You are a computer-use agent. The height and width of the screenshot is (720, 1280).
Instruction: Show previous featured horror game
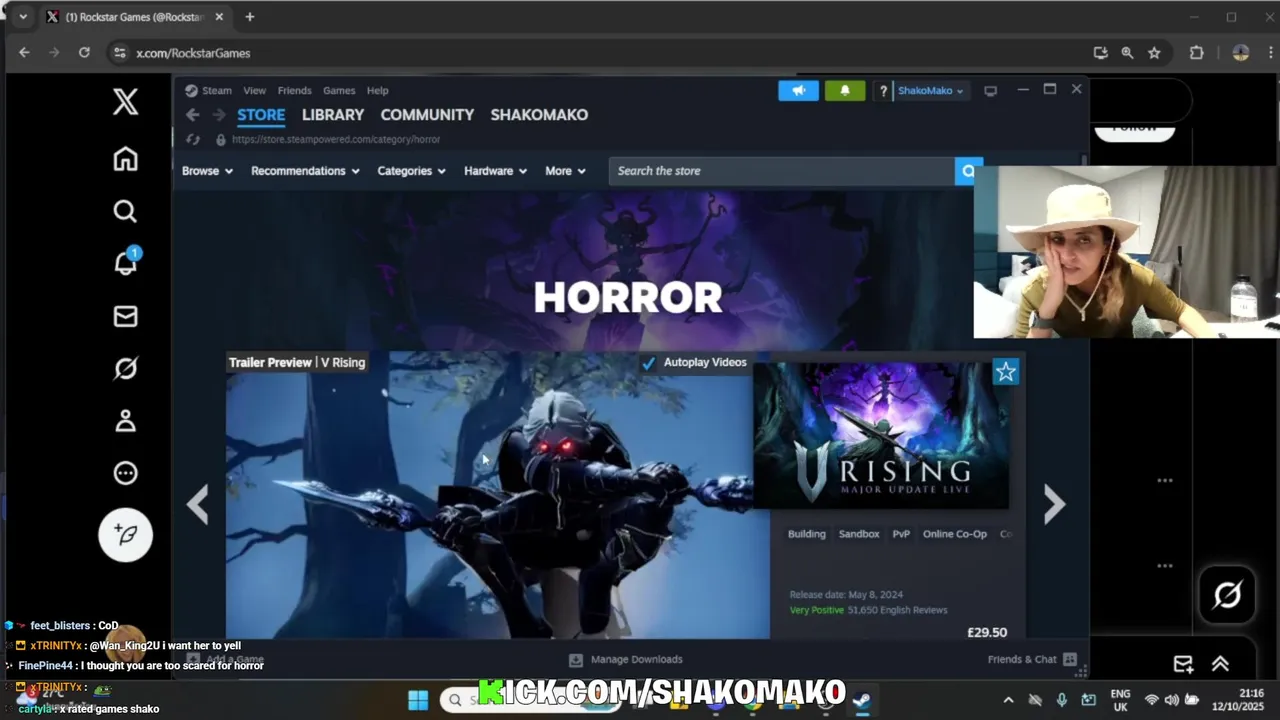(198, 504)
